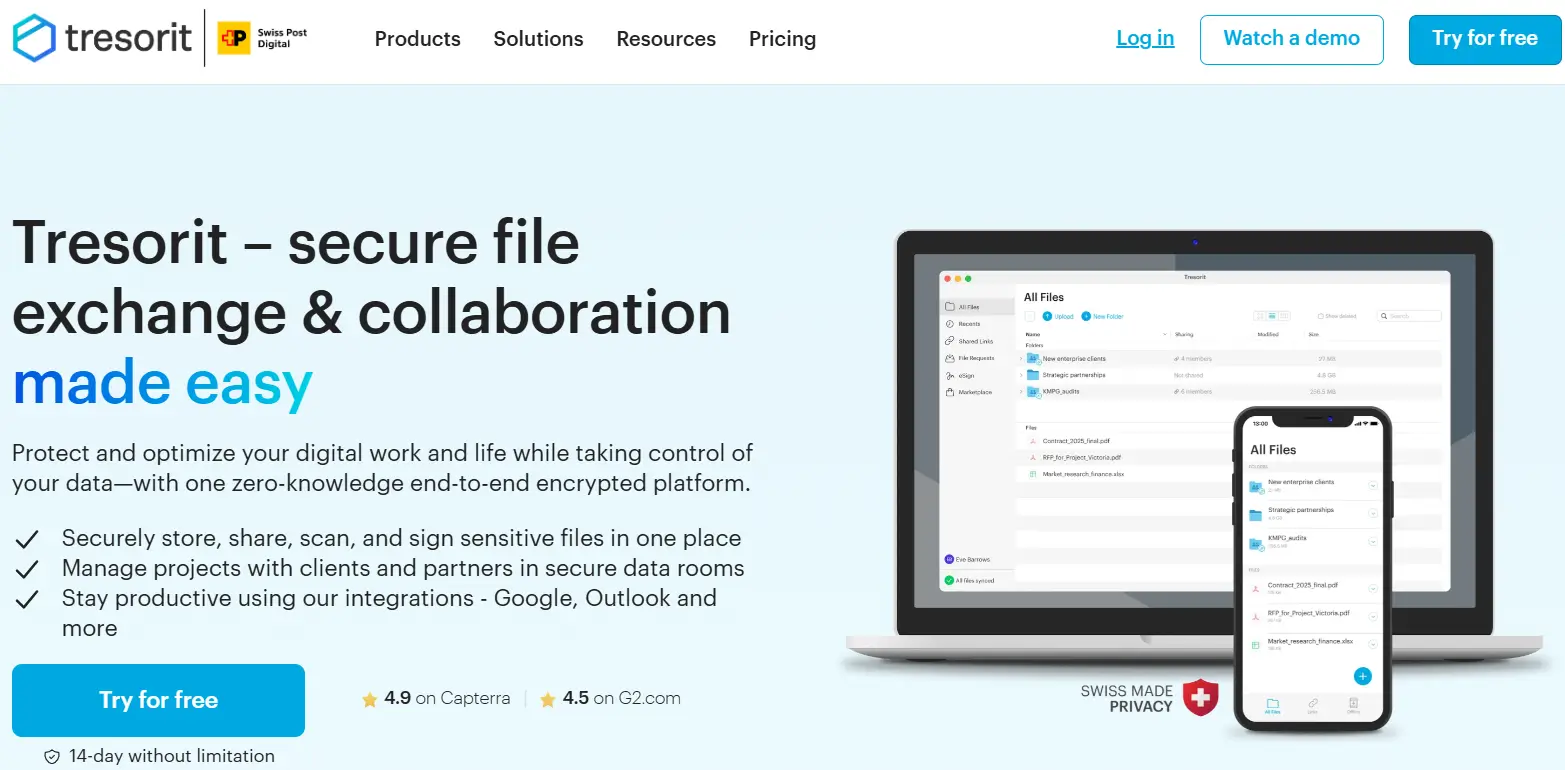Go to the Pricing page
Screen dimensions: 1565x770
click(782, 39)
